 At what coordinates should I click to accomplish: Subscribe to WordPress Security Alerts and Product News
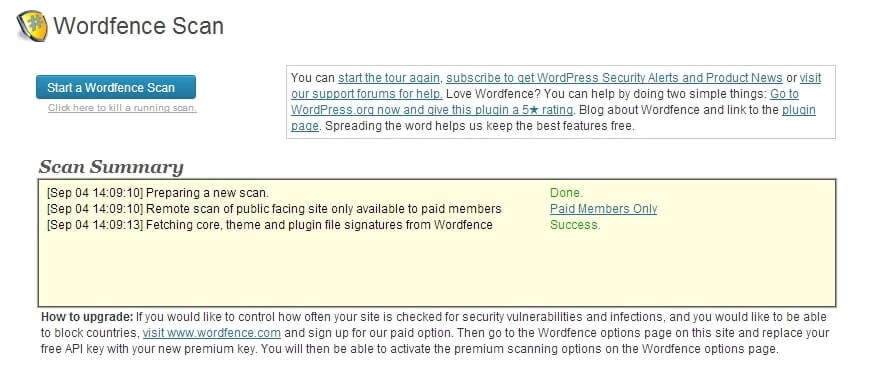(x=614, y=78)
